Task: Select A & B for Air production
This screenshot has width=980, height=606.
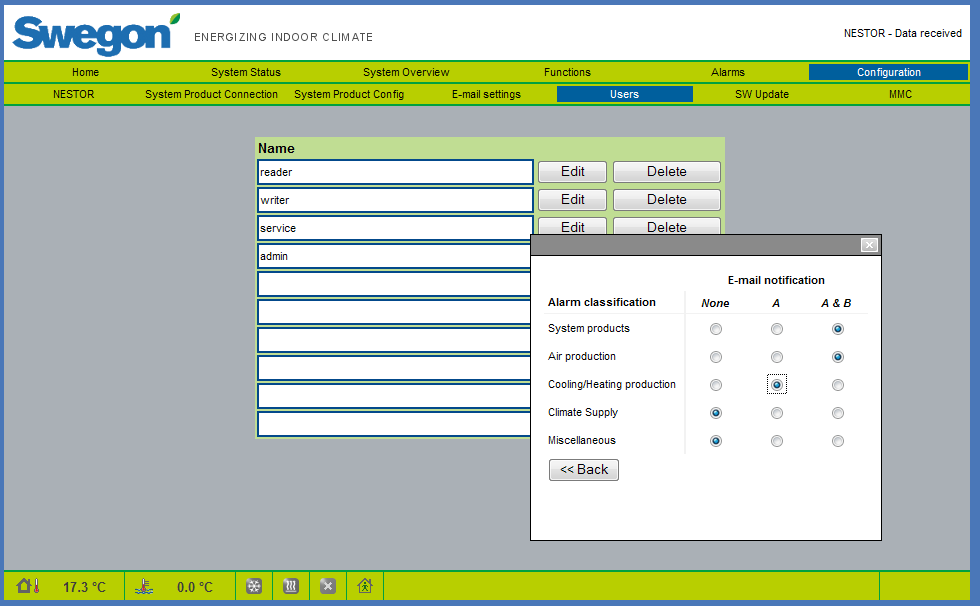Action: coord(838,357)
